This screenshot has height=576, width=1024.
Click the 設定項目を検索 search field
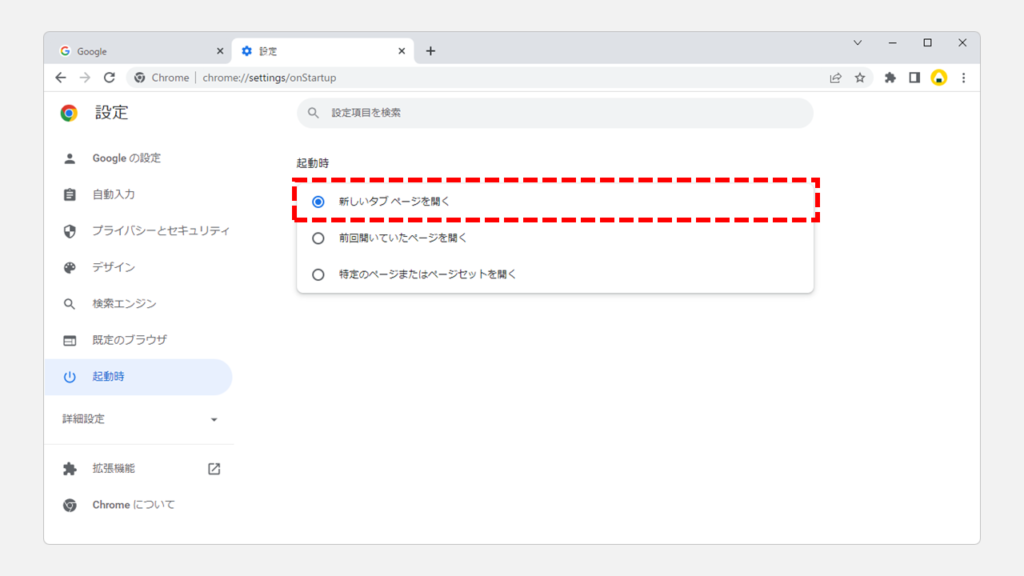click(x=560, y=113)
